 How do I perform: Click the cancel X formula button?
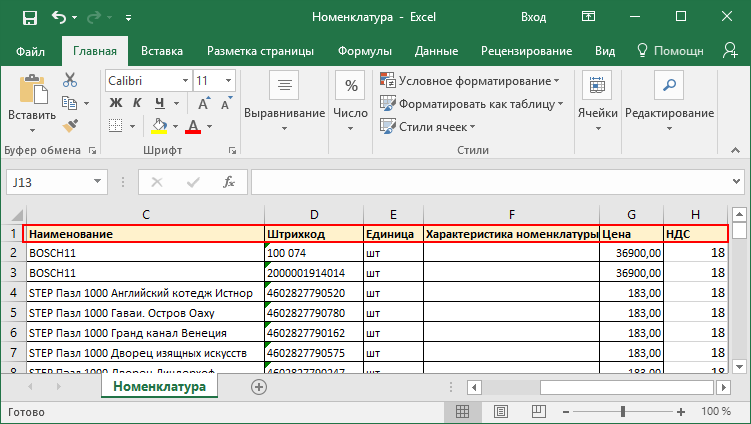click(157, 182)
